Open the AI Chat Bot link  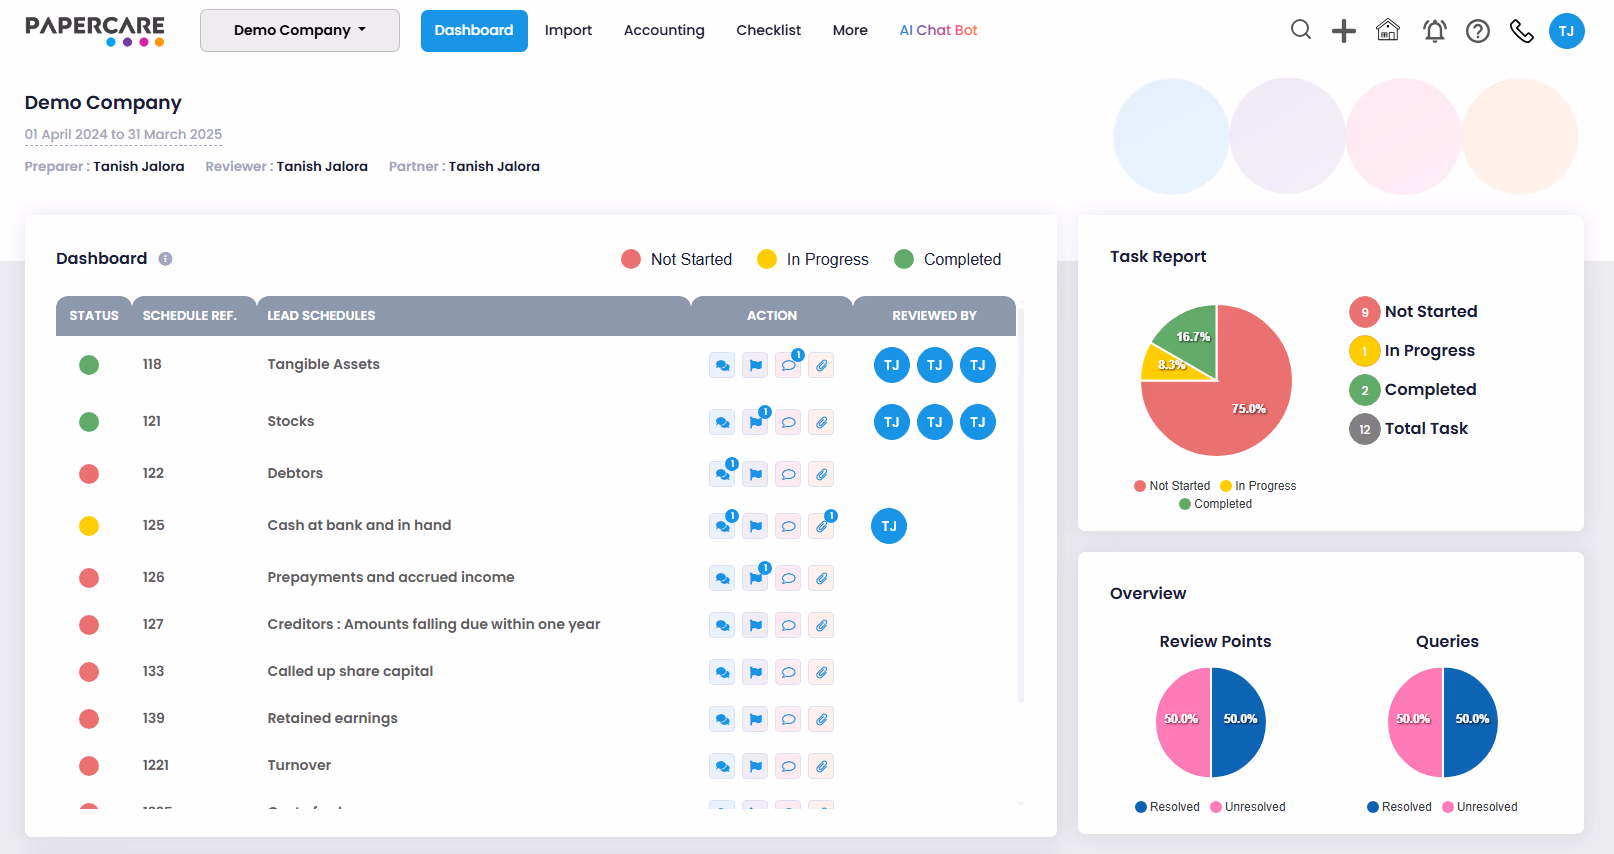click(938, 30)
